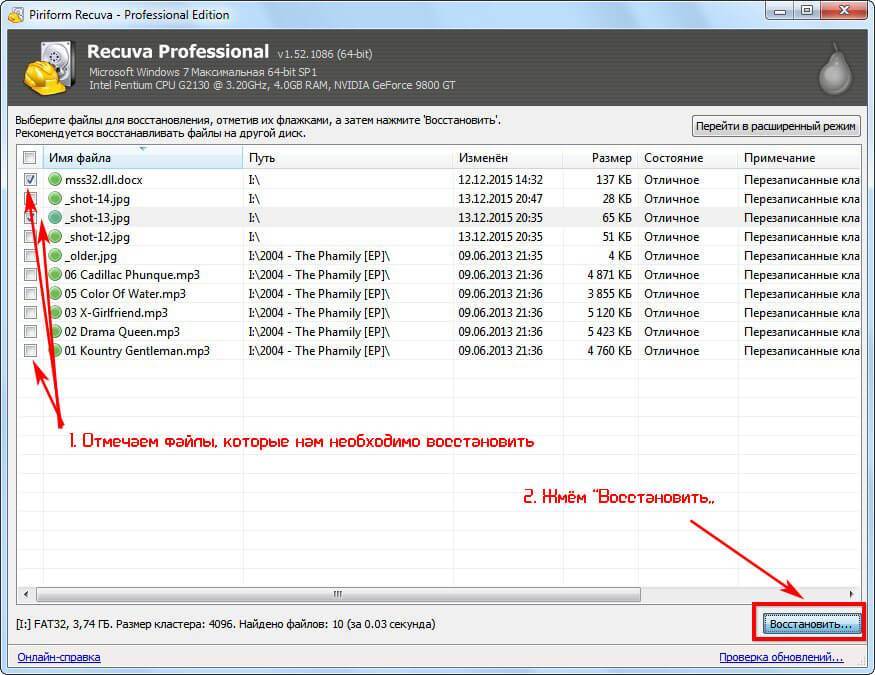This screenshot has height=675, width=875.
Task: Check the 06 Cadillac Phunque.mp3 checkbox
Action: [x=30, y=274]
